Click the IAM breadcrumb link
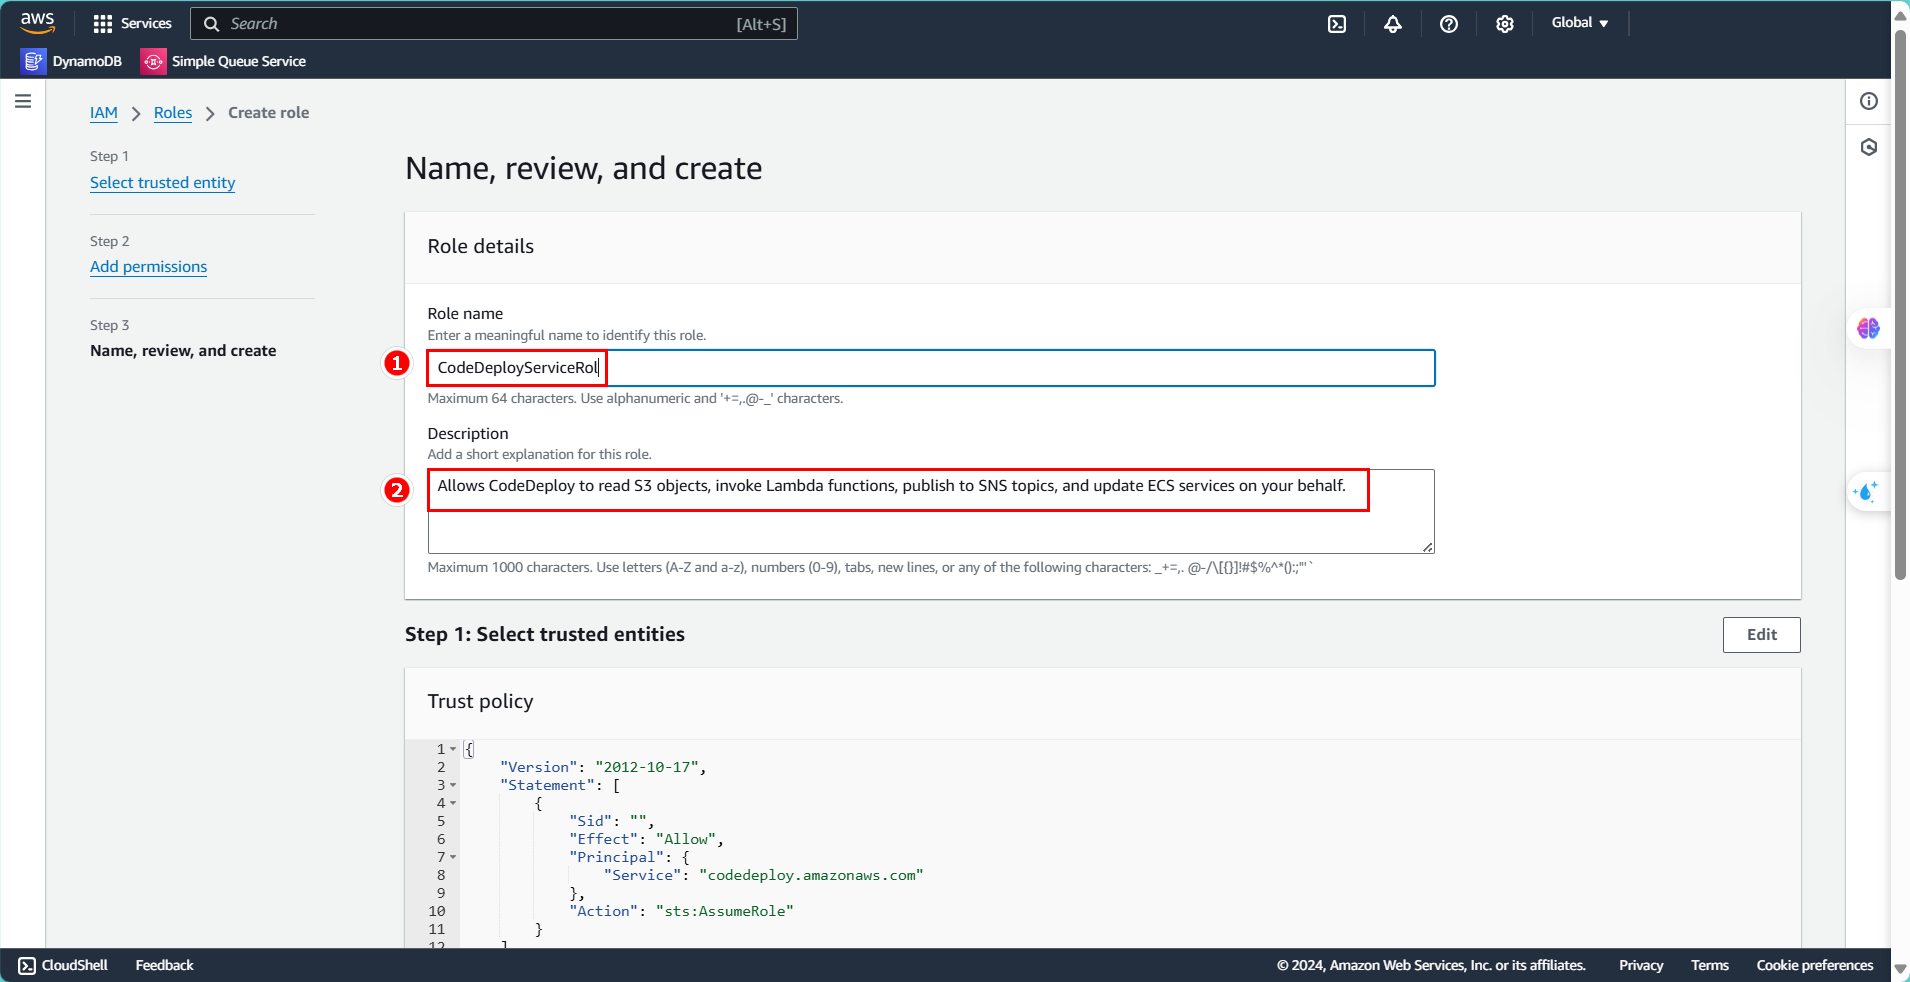This screenshot has height=982, width=1910. tap(104, 113)
